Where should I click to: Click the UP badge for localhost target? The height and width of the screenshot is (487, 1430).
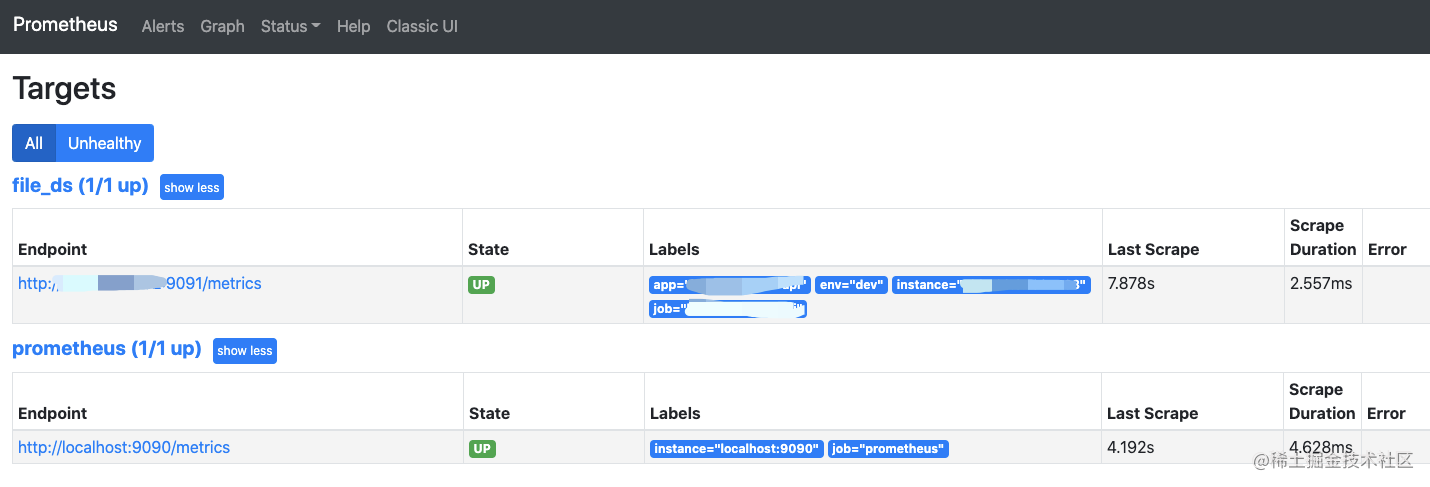pos(482,449)
